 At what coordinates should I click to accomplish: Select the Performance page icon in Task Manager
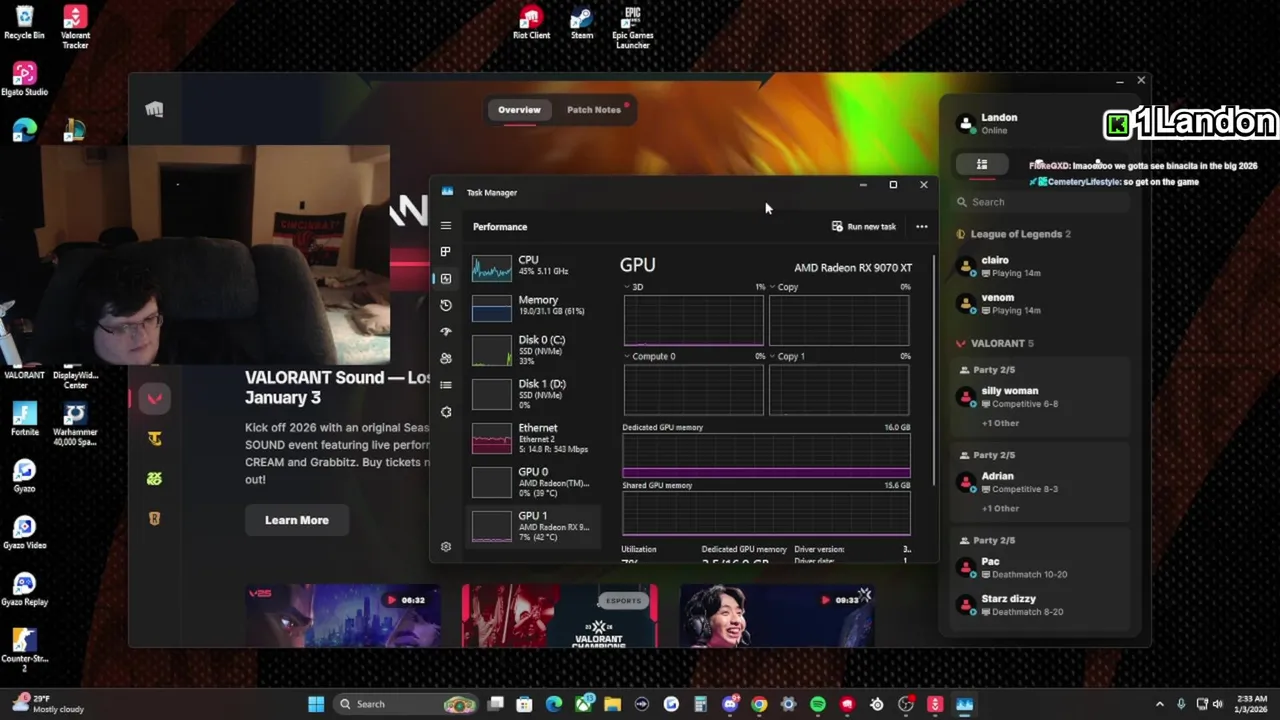pyautogui.click(x=446, y=278)
